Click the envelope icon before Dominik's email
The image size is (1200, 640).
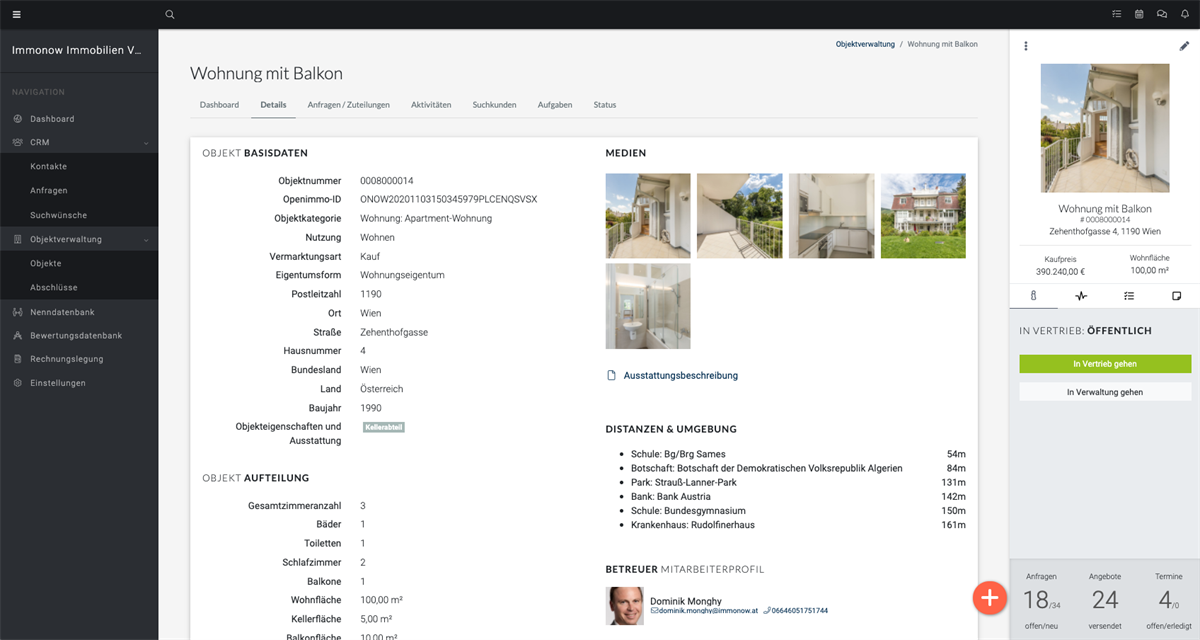pyautogui.click(x=654, y=610)
